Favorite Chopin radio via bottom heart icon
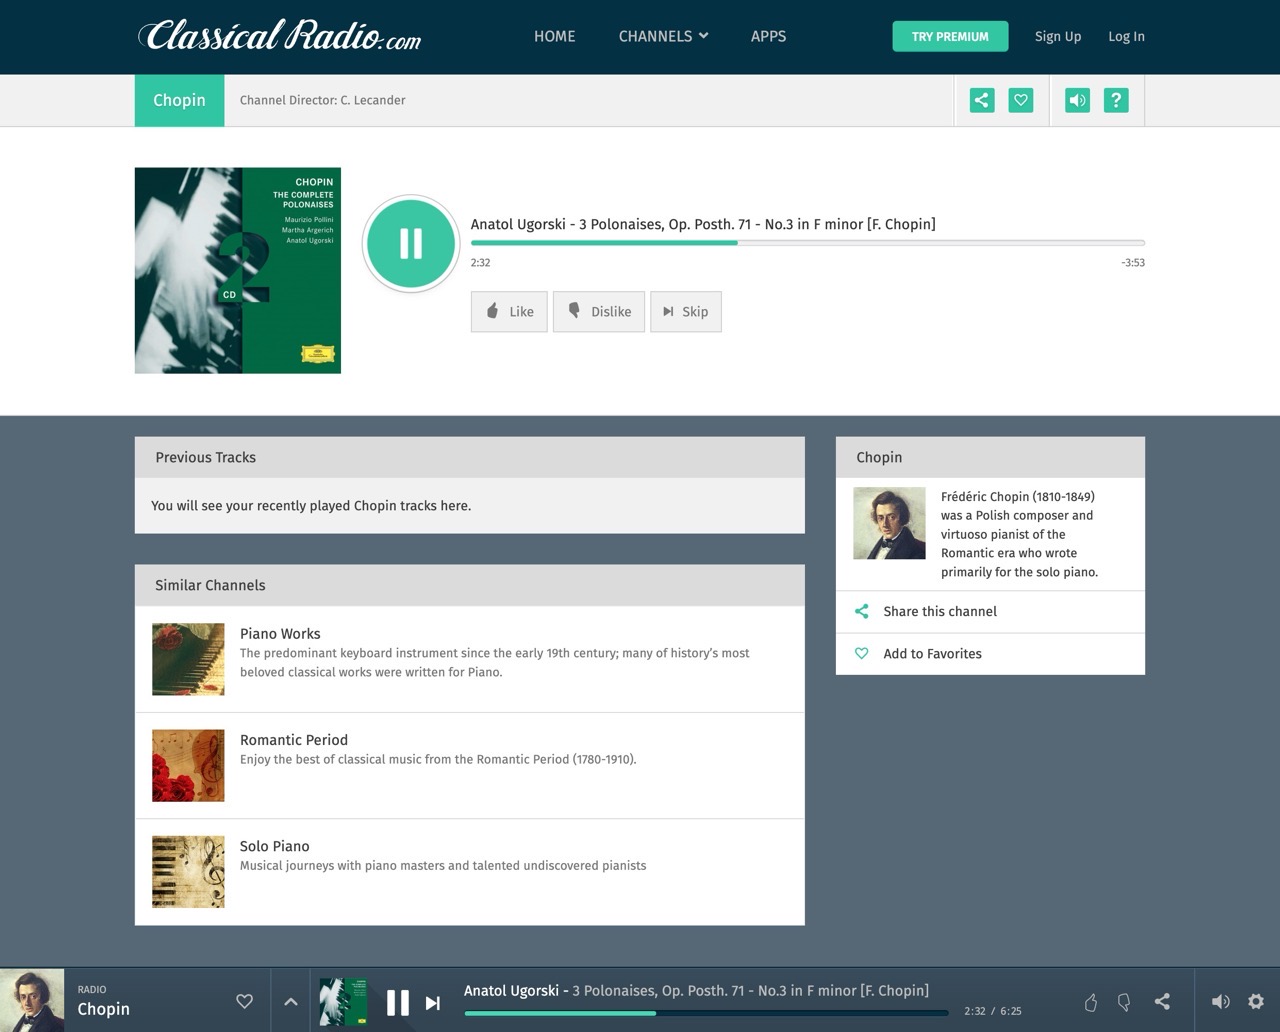Screen dimensions: 1280x1032 pos(244,1001)
